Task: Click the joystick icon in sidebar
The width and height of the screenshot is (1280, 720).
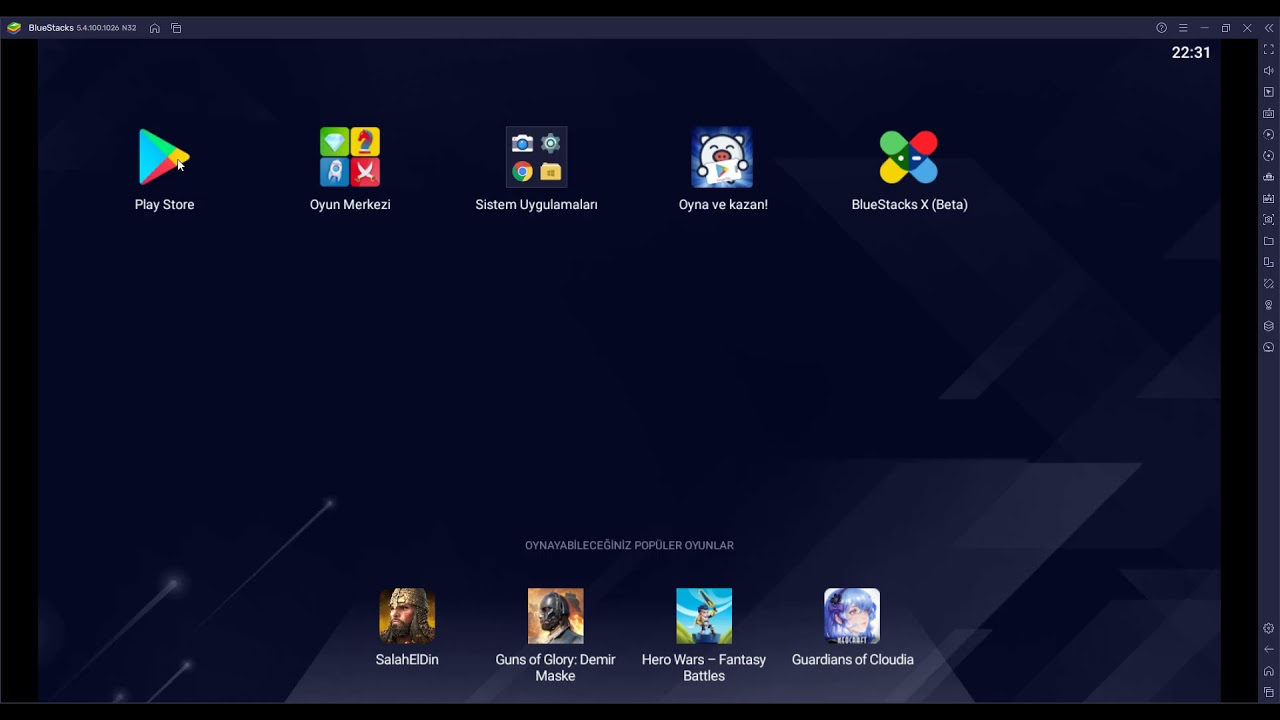Action: click(1269, 177)
